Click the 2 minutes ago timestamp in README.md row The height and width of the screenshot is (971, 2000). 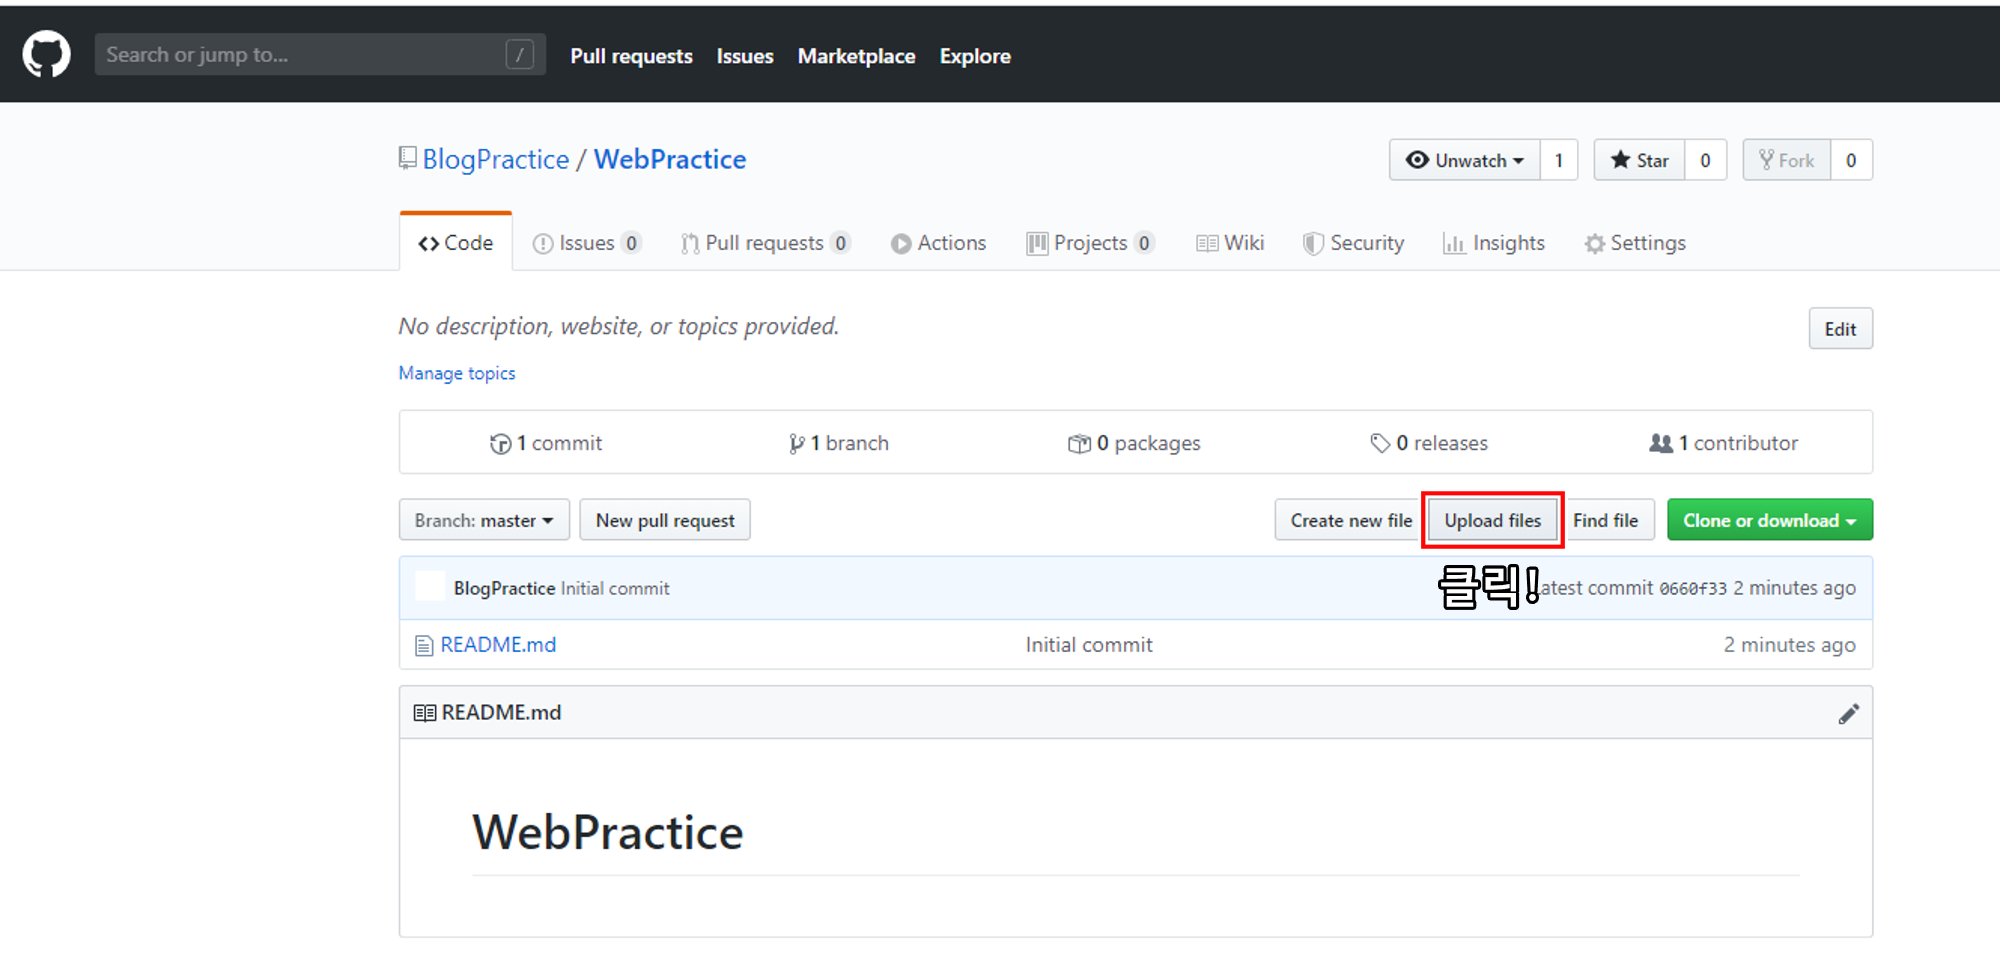[x=1789, y=645]
